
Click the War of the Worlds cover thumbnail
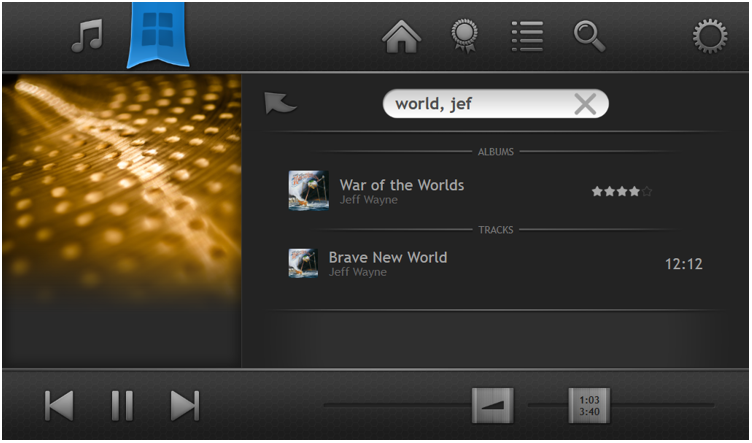[x=308, y=190]
